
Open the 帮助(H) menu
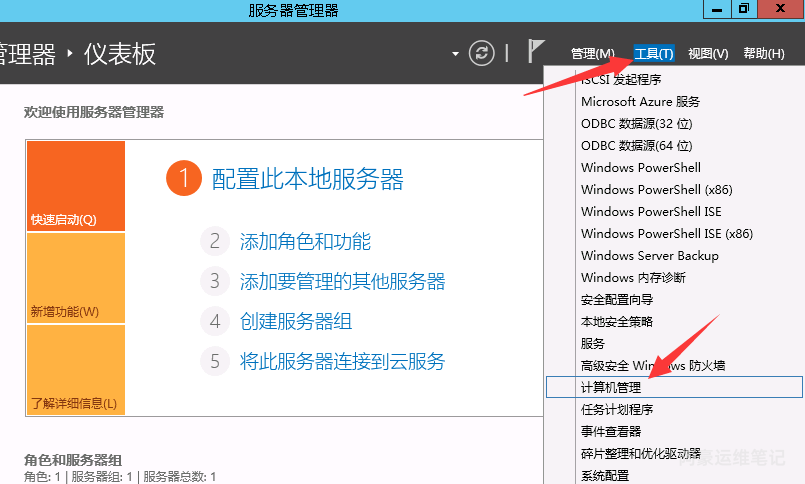coord(764,53)
